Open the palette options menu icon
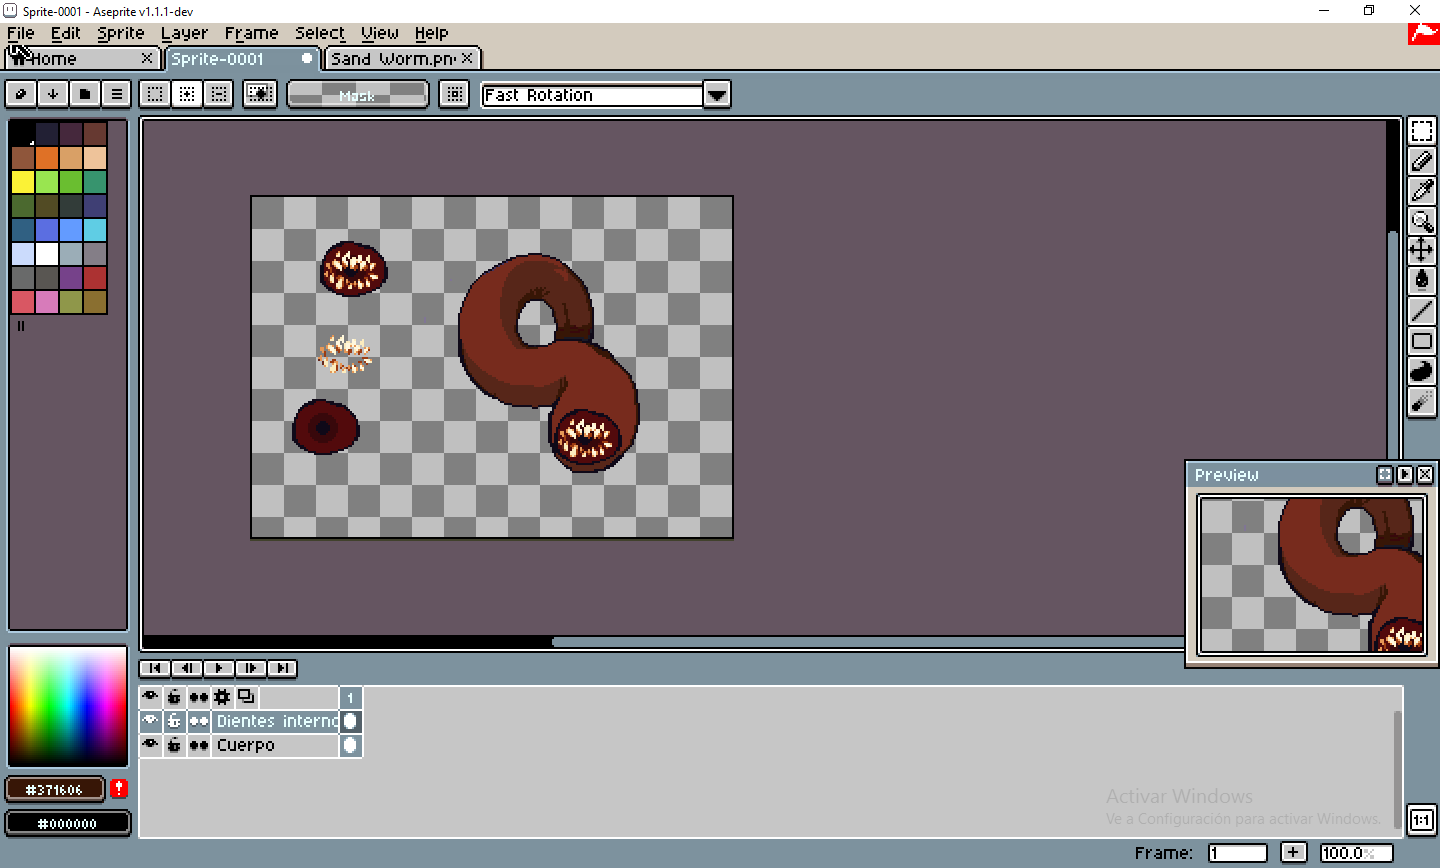The image size is (1440, 868). click(117, 94)
